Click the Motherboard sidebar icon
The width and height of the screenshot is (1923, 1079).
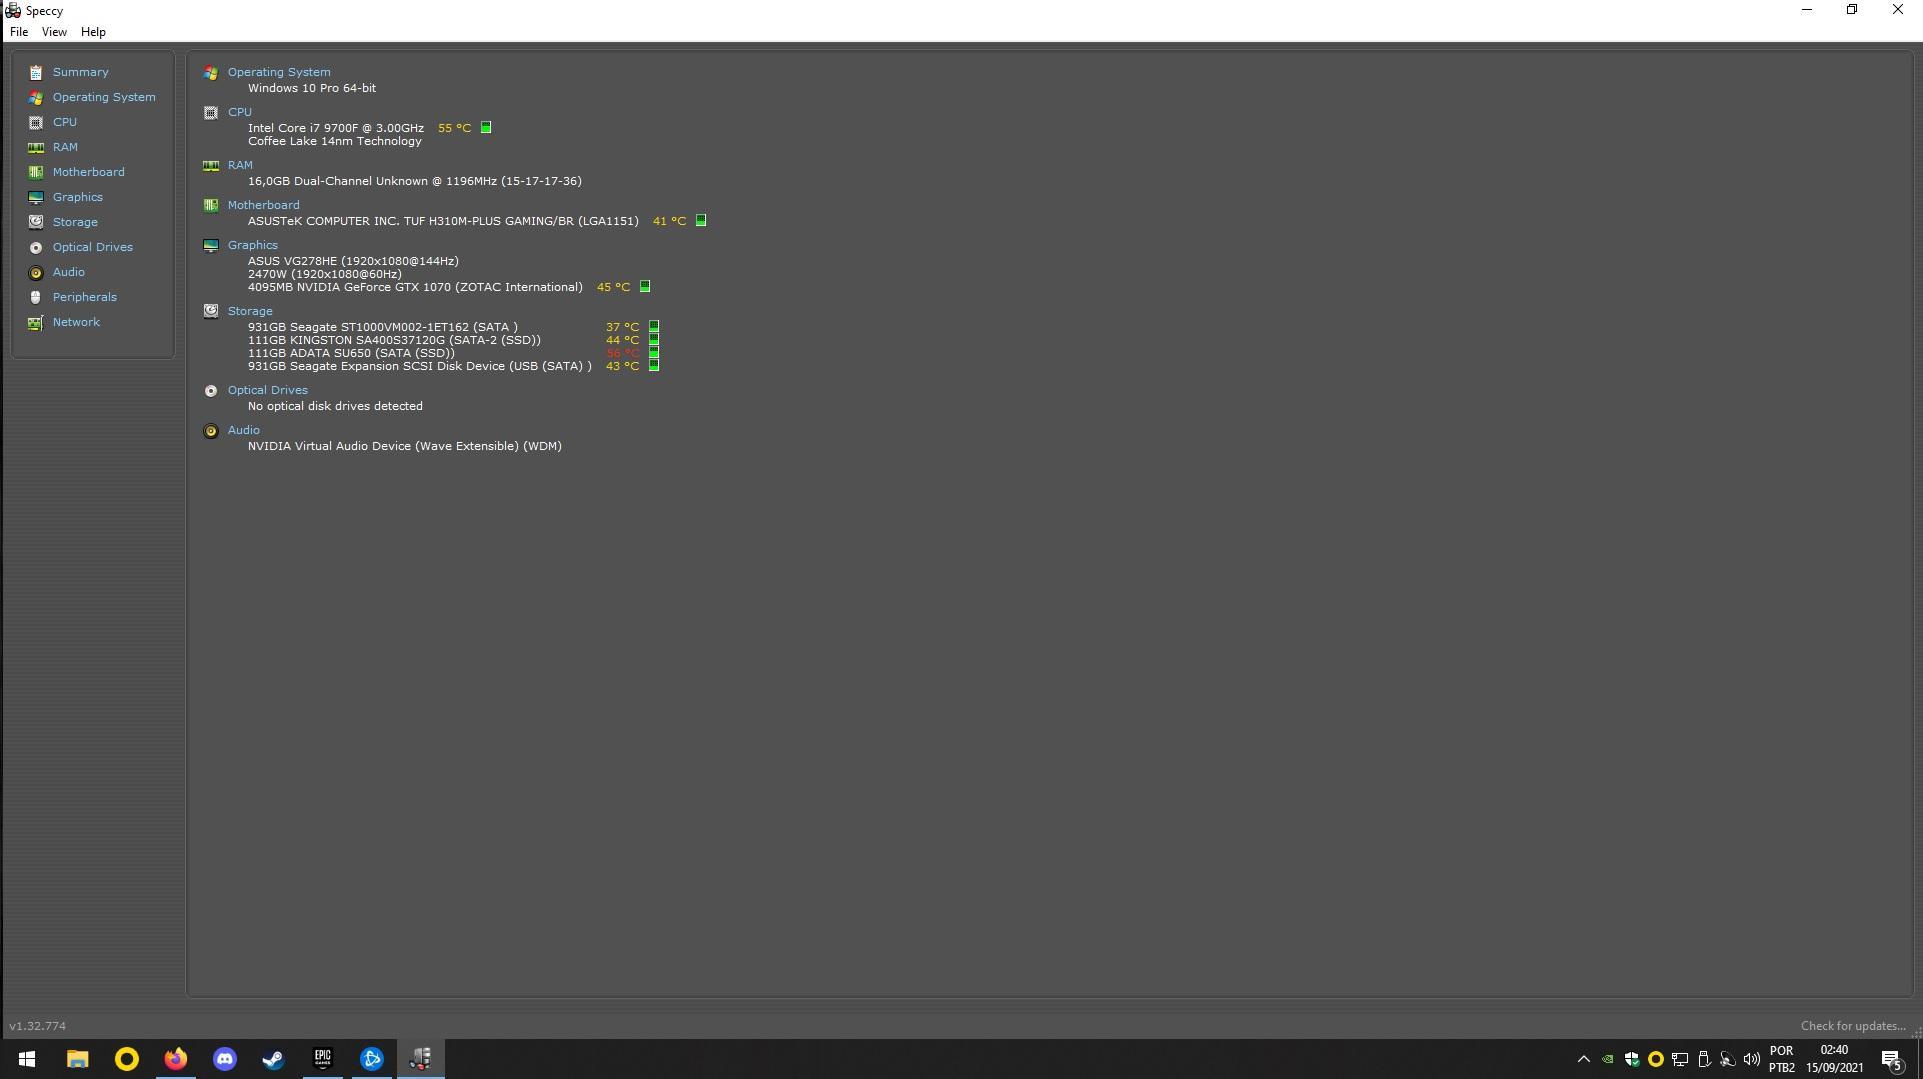tap(36, 172)
